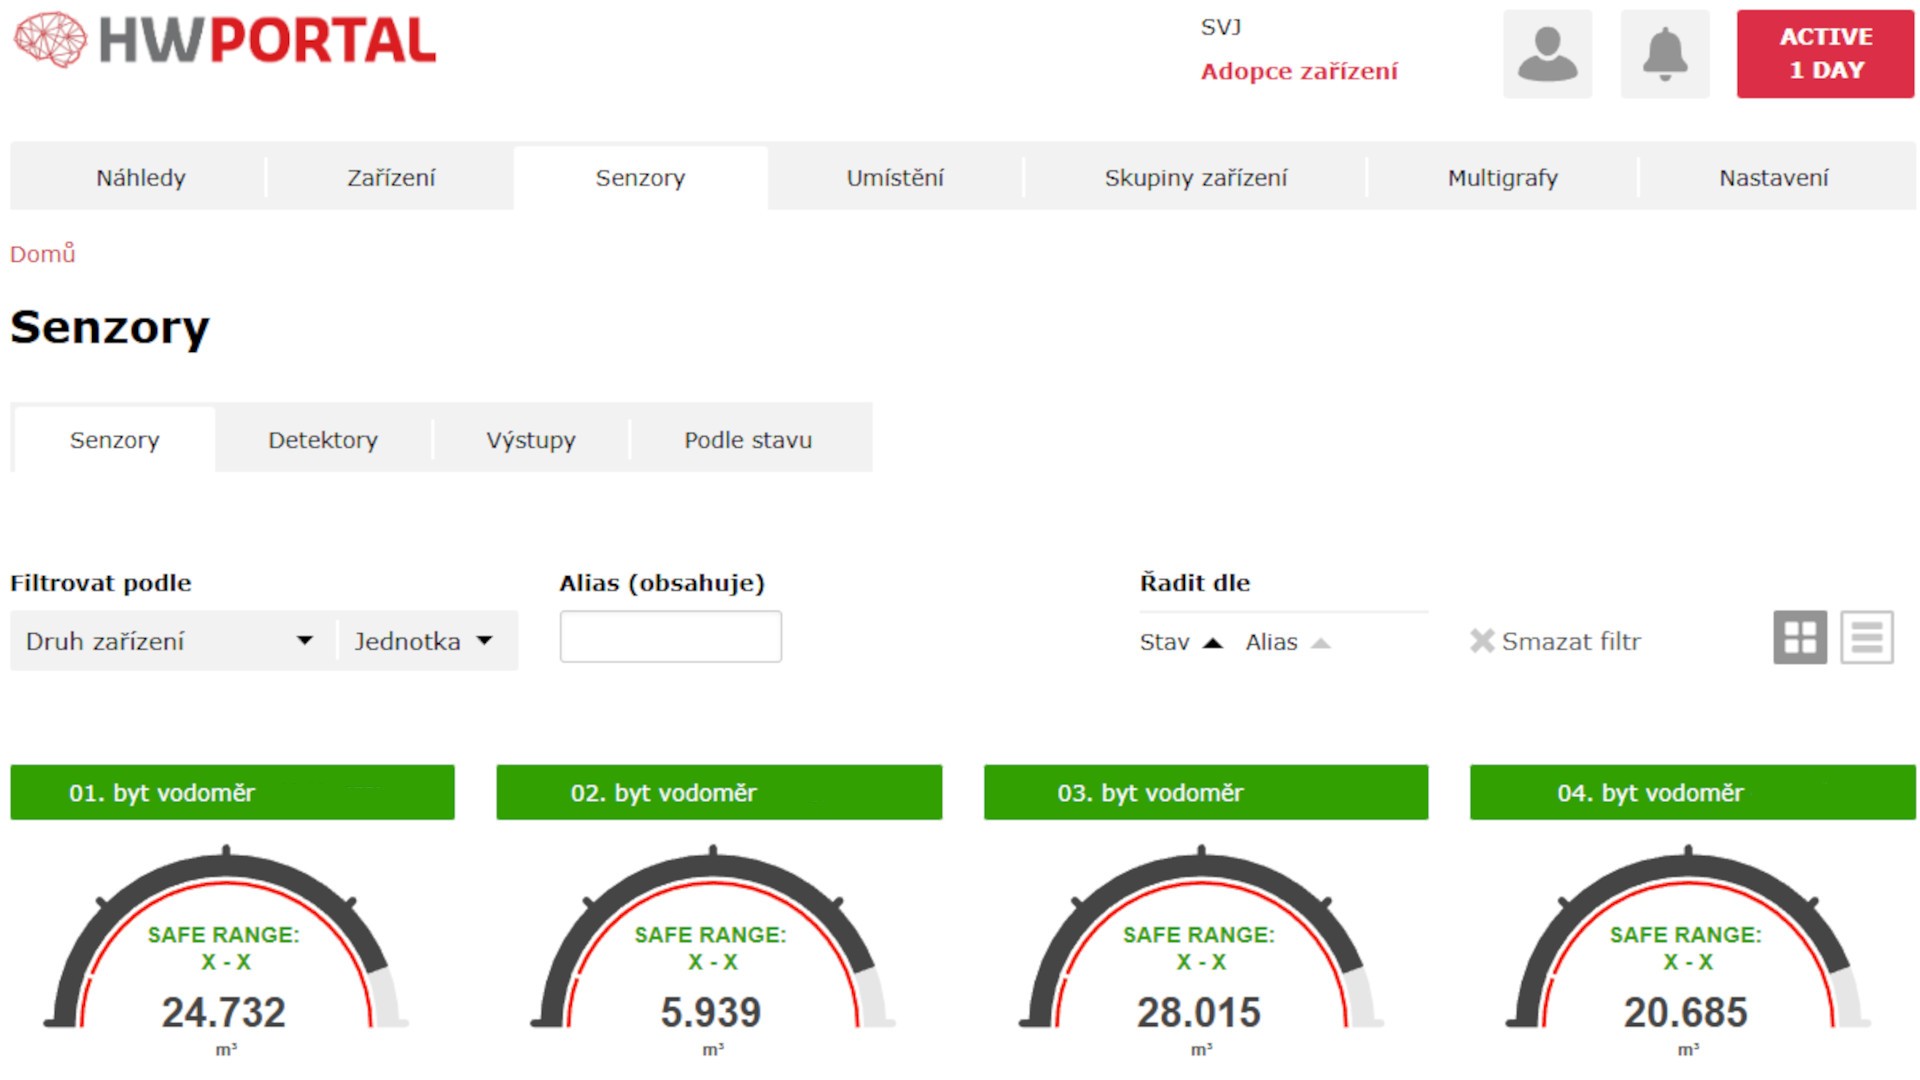
Task: Switch to grid tile view
Action: pyautogui.click(x=1799, y=637)
